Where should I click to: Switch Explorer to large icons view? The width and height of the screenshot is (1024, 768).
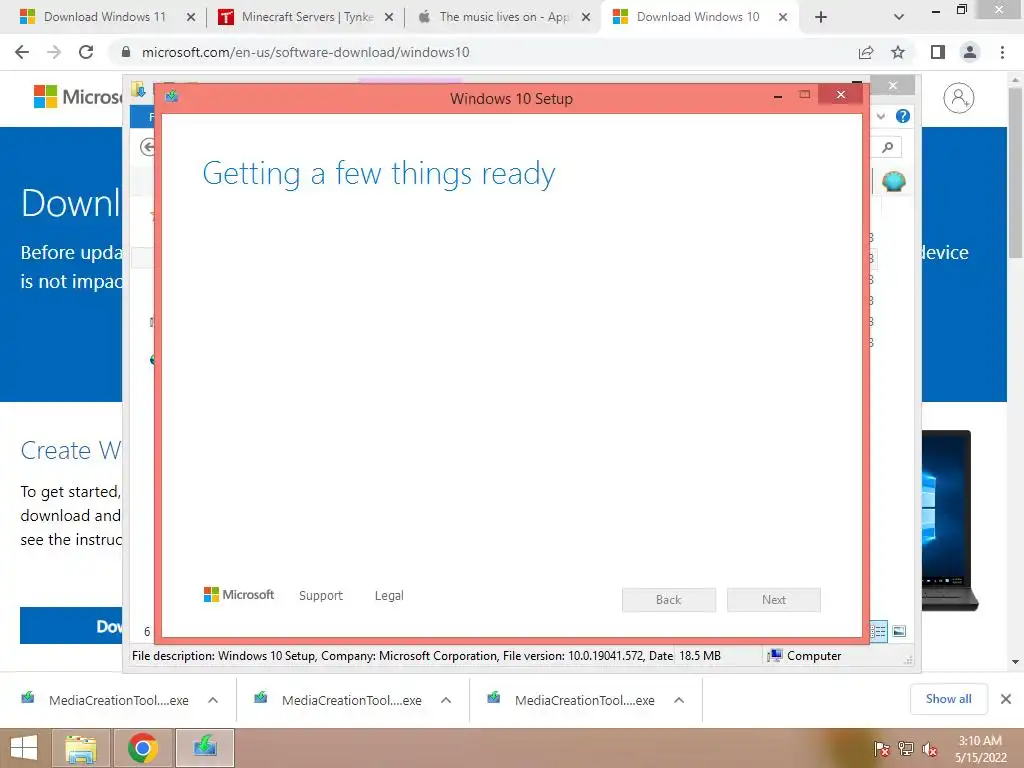click(x=899, y=631)
